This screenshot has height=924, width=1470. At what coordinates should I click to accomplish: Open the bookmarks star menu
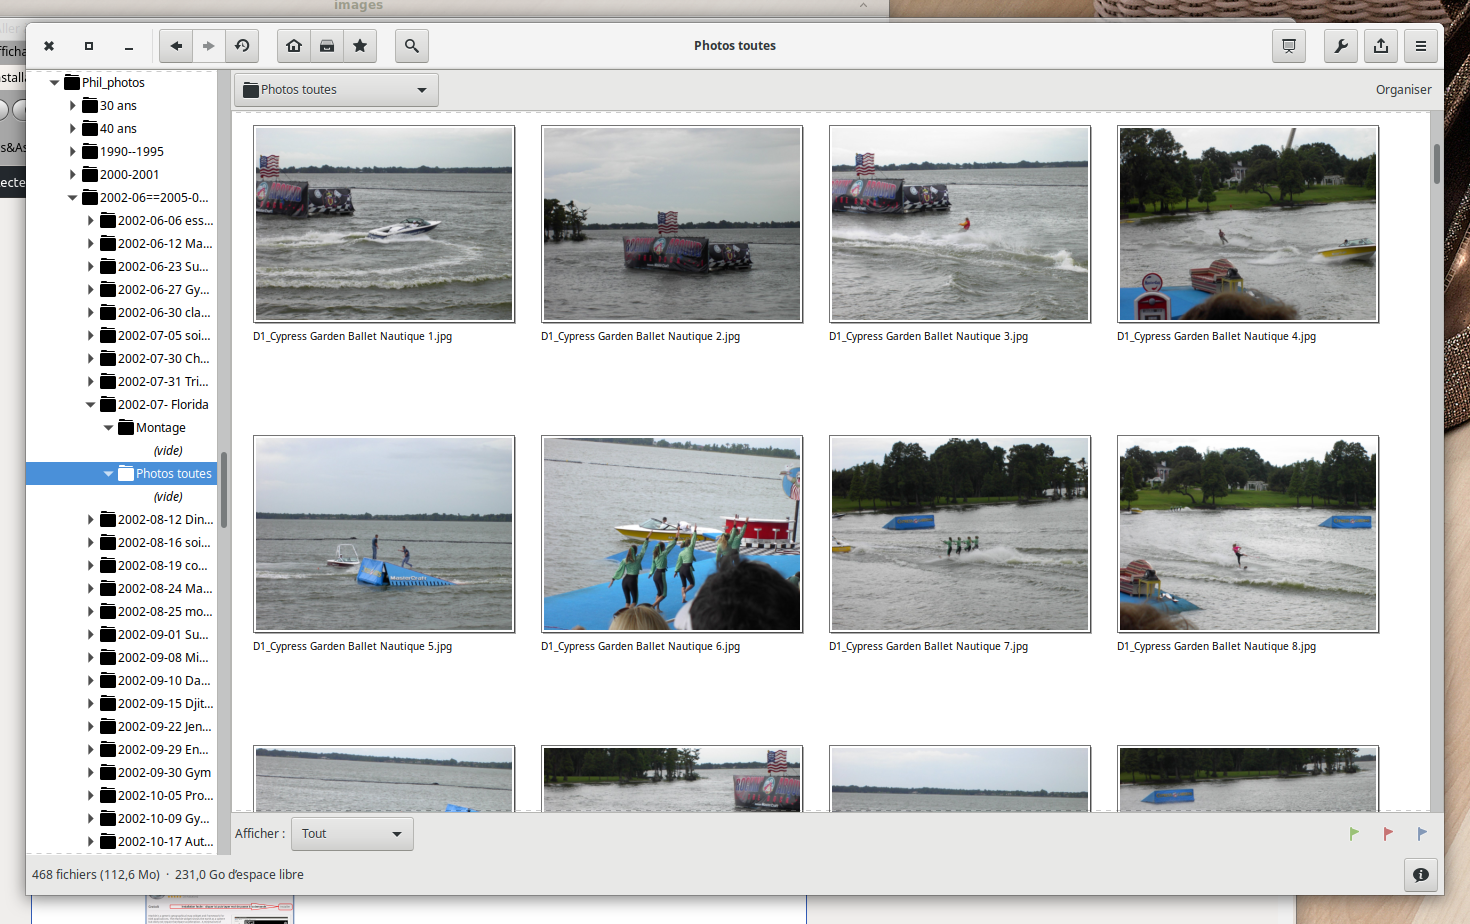360,46
